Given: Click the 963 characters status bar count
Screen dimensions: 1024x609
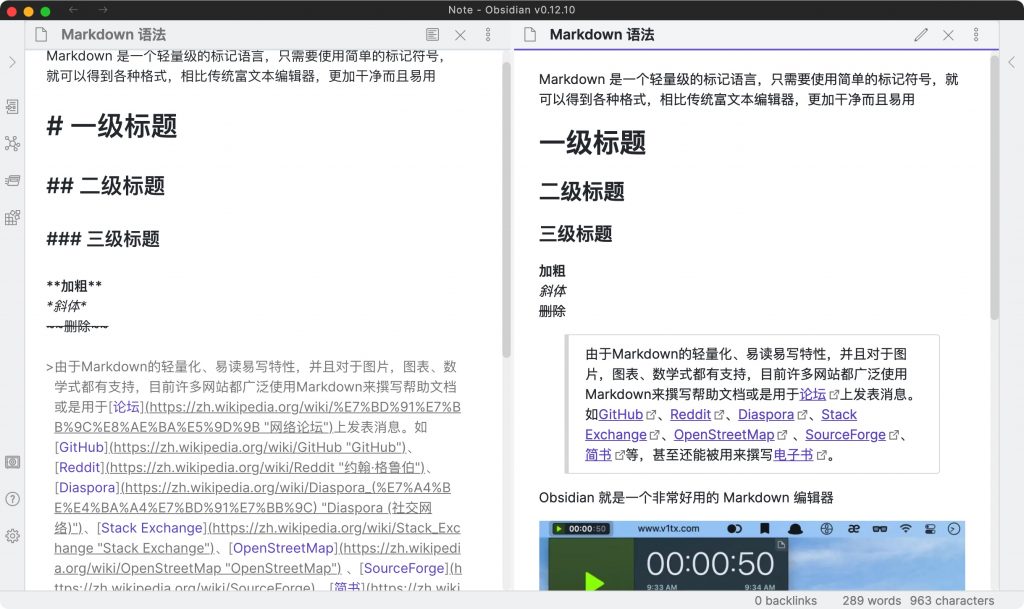Looking at the screenshot, I should [952, 601].
